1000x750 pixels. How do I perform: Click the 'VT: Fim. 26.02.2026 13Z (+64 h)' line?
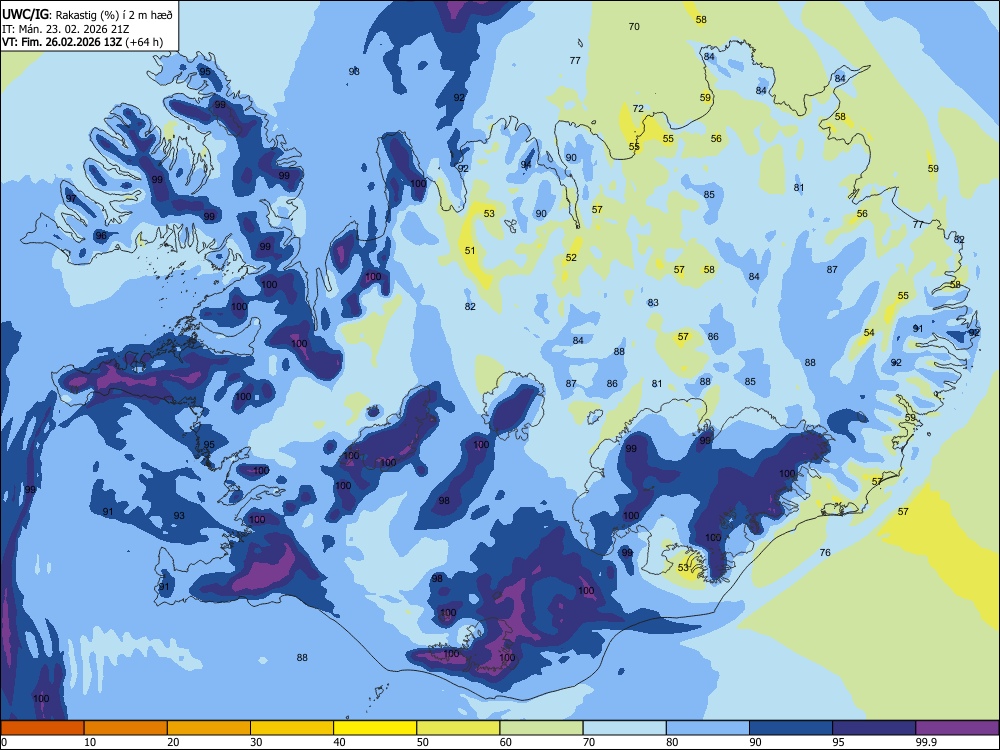(x=82, y=42)
